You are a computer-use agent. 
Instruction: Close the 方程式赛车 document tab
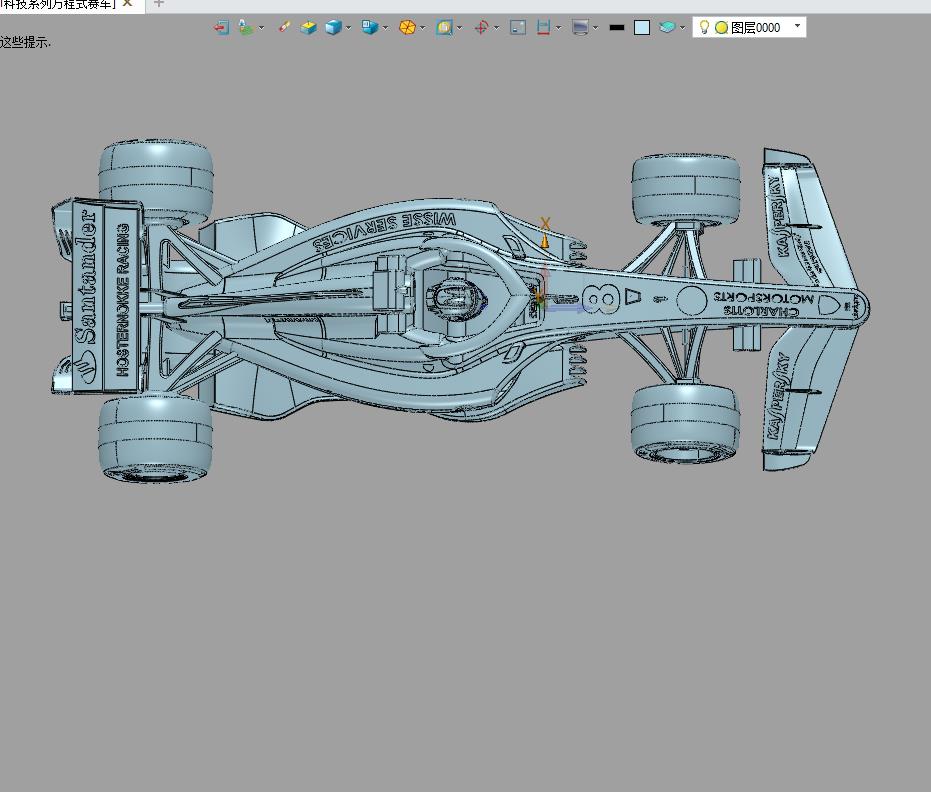tap(128, 4)
